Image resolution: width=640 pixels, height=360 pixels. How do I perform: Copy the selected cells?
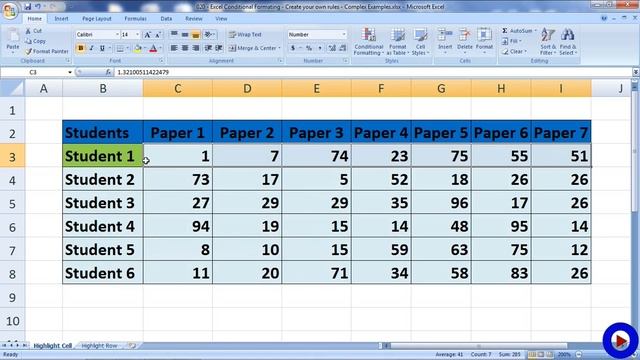[36, 41]
